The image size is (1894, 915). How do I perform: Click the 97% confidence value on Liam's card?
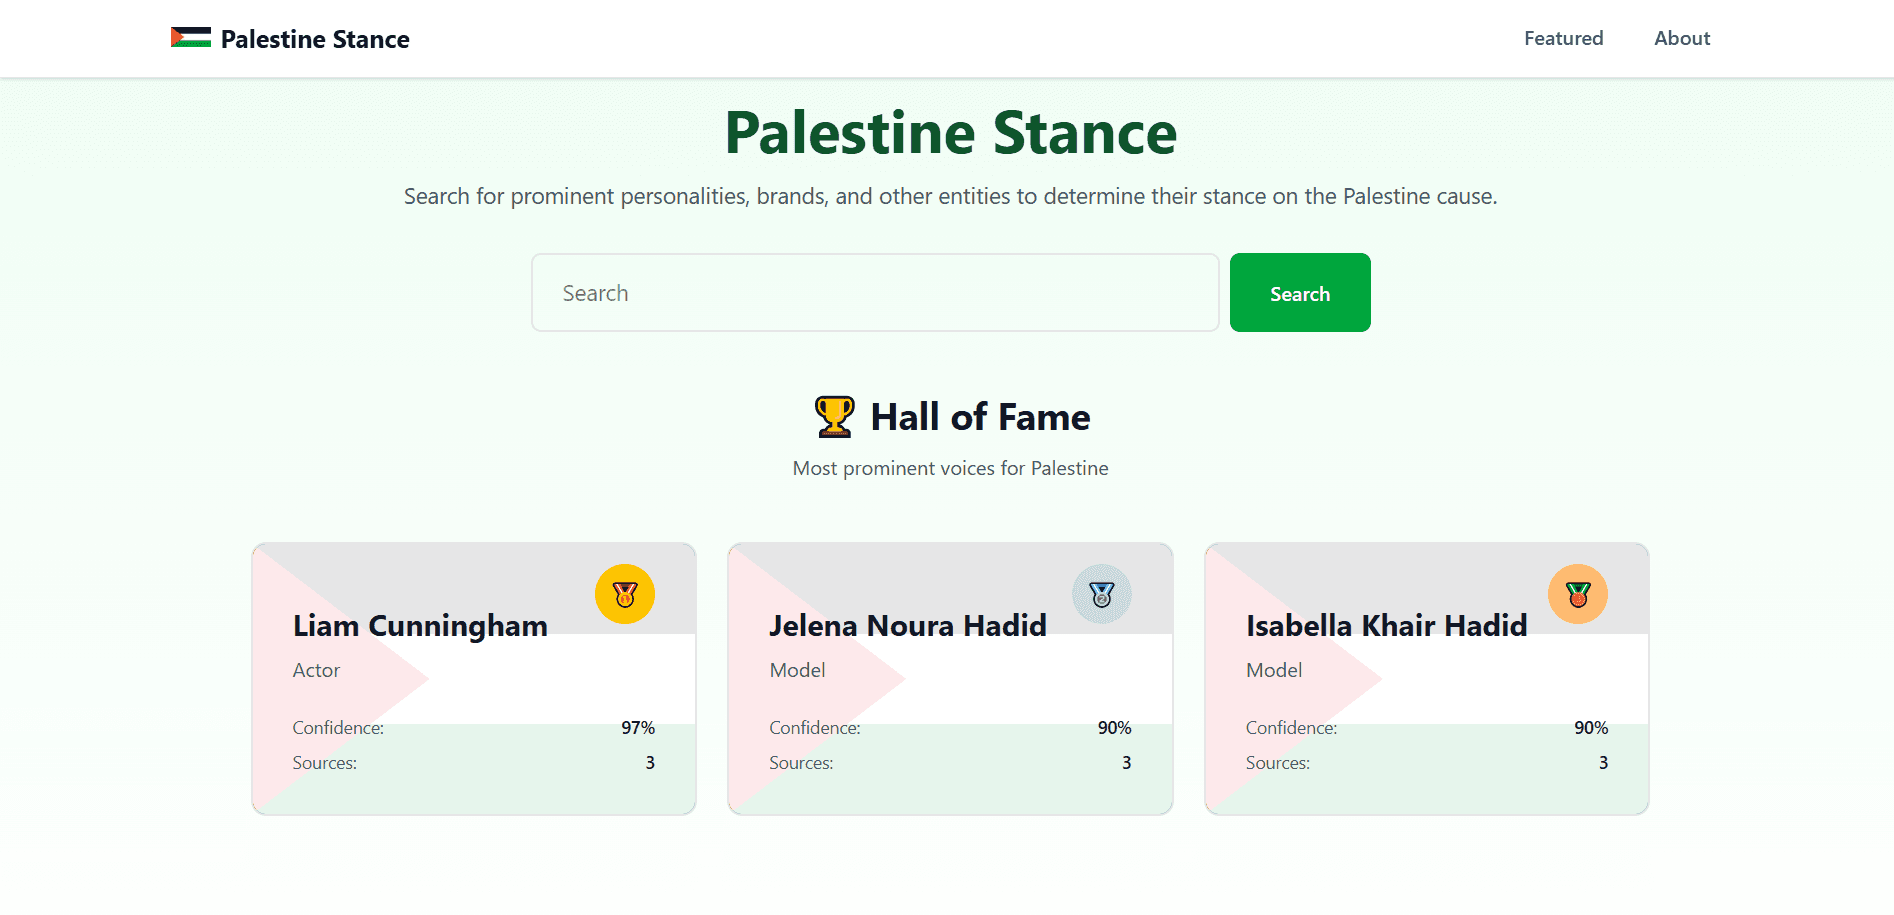[637, 727]
